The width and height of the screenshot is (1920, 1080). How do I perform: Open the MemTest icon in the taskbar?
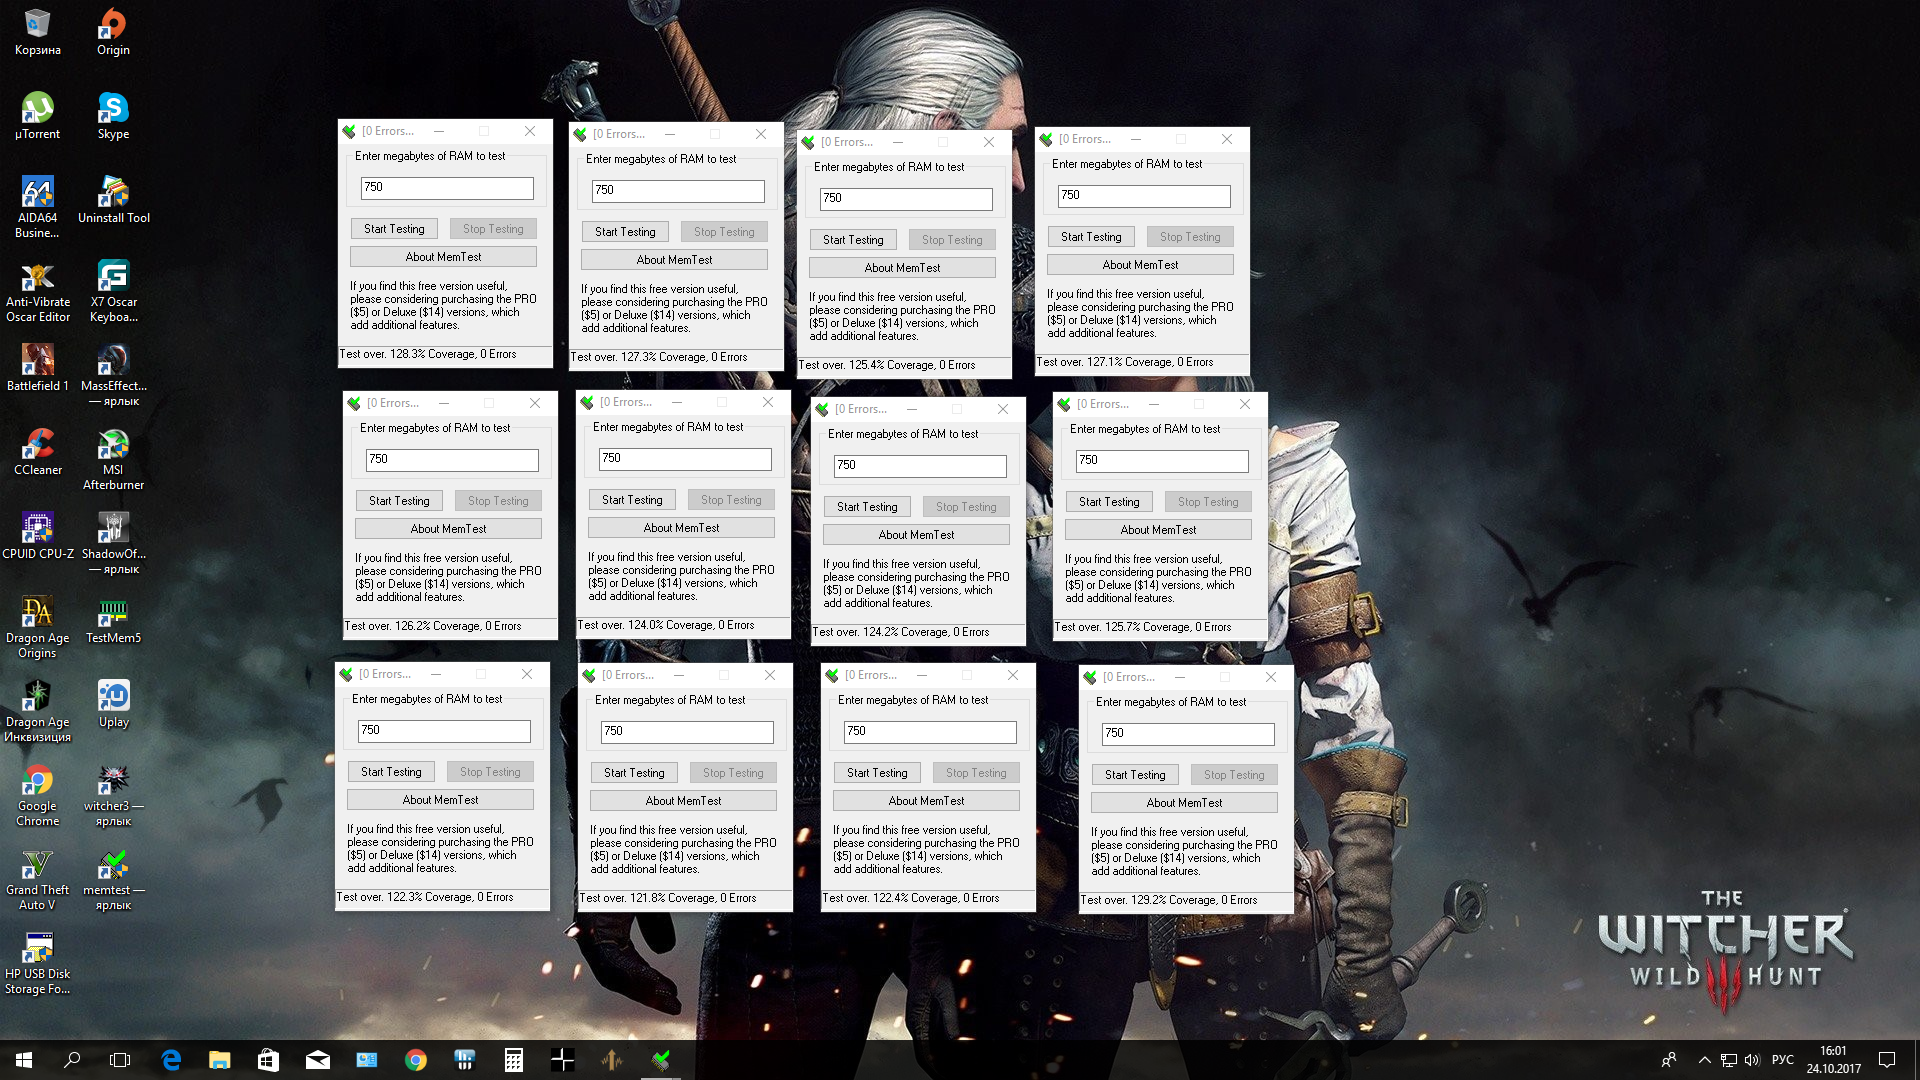click(661, 1060)
